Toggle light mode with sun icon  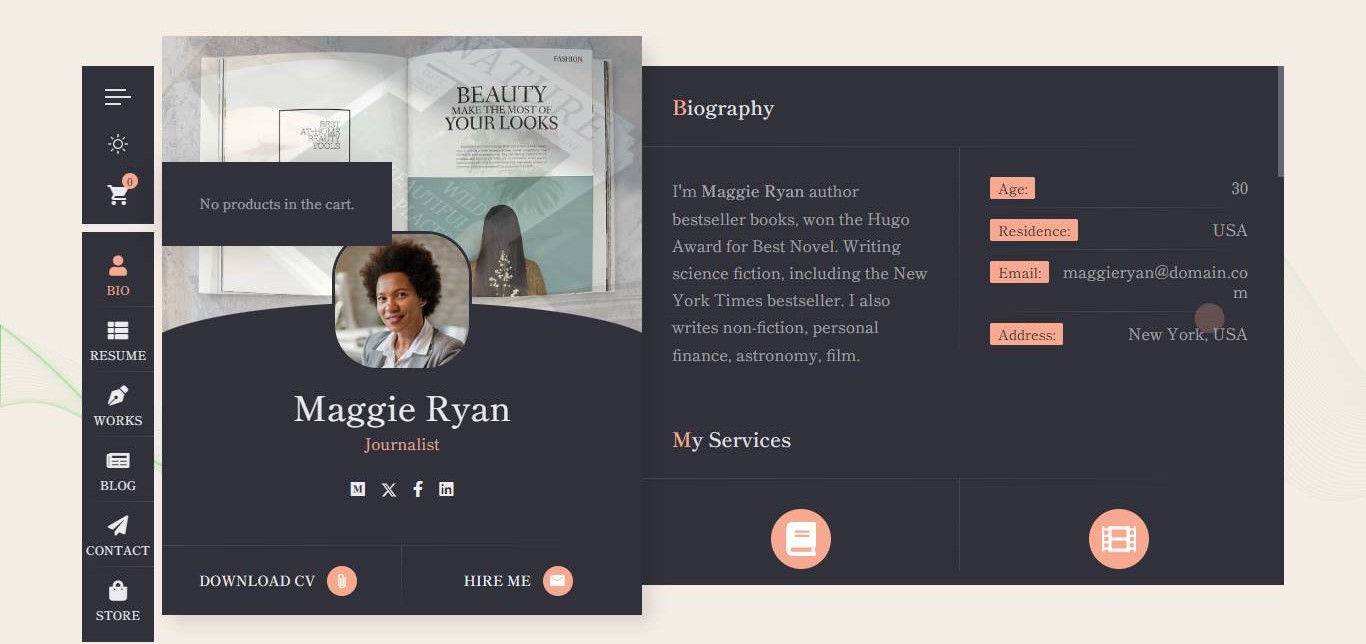tap(118, 144)
